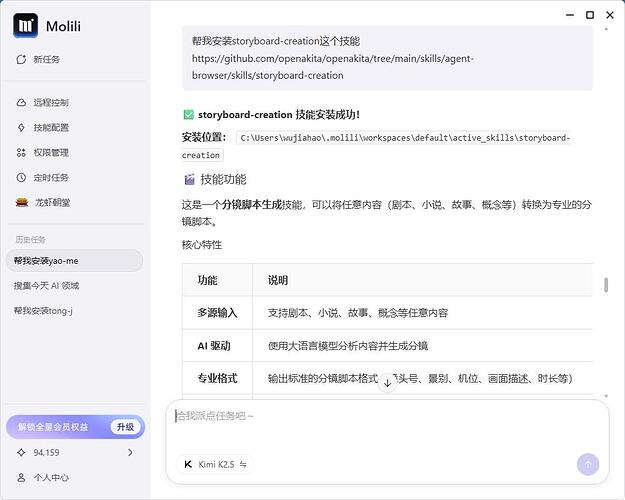Click the Kimi K logo icon
This screenshot has width=625, height=500.
[x=188, y=465]
